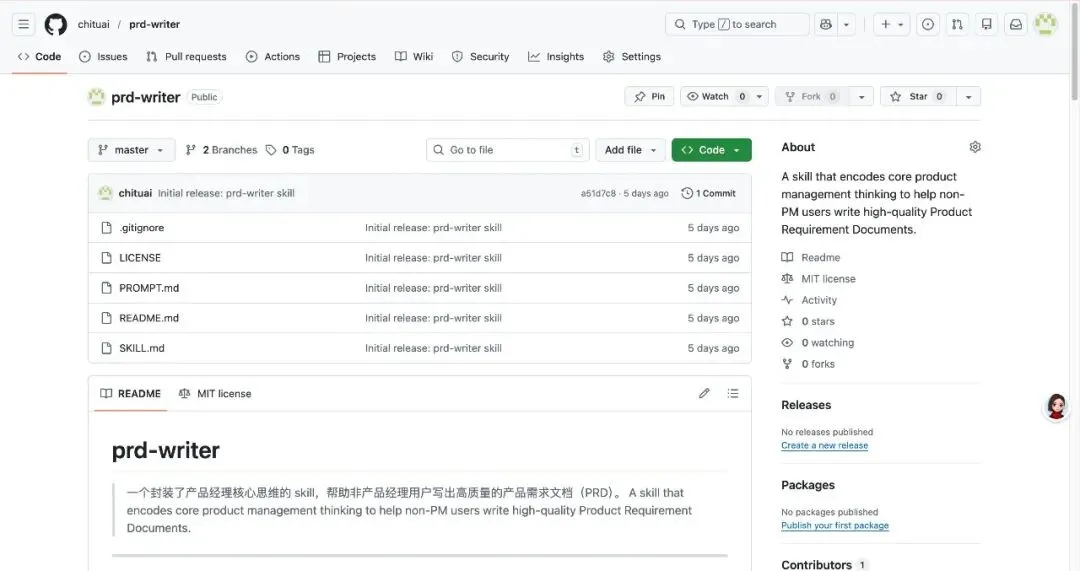1080x571 pixels.
Task: Select the Code tab
Action: 39,56
